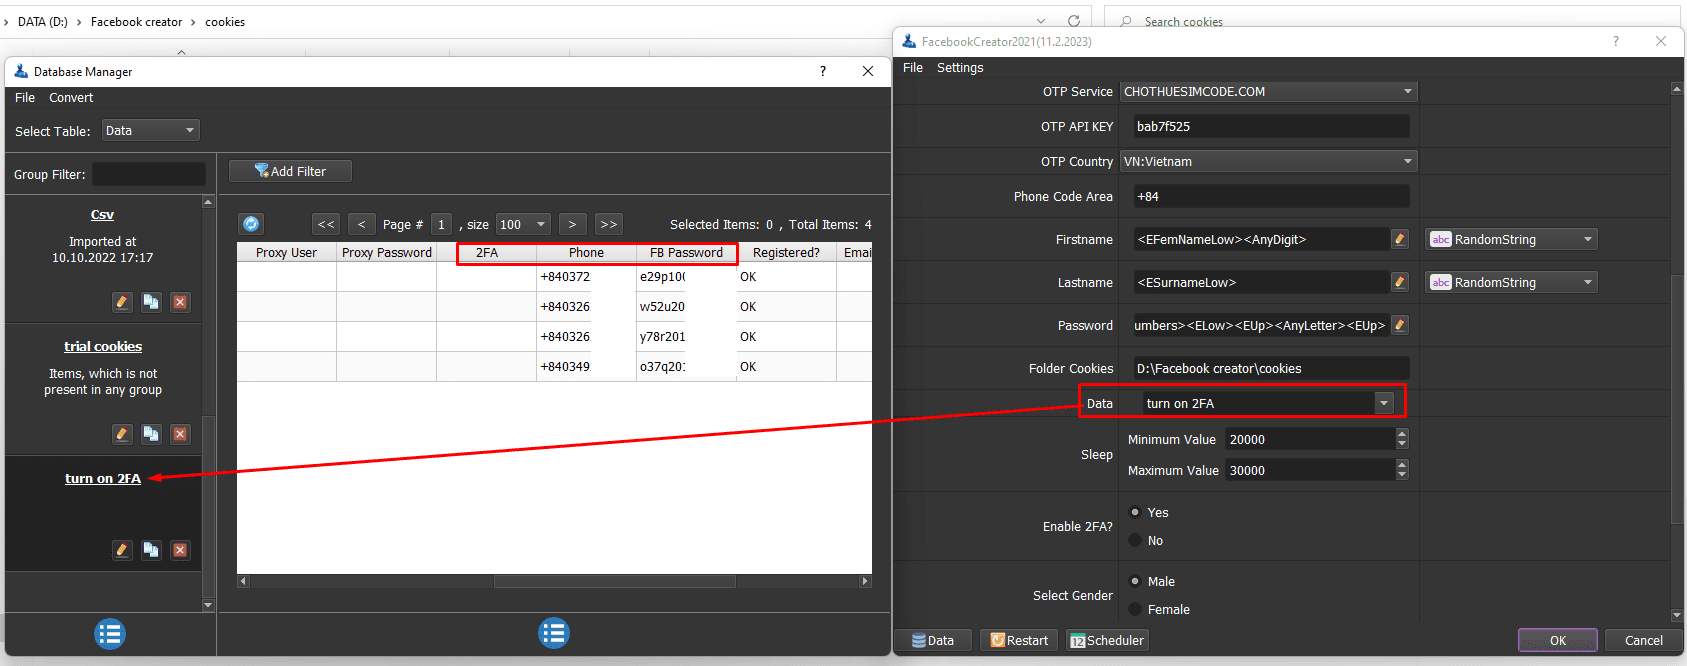
Task: Copy the turn on 2FA group duplicate icon
Action: (151, 550)
